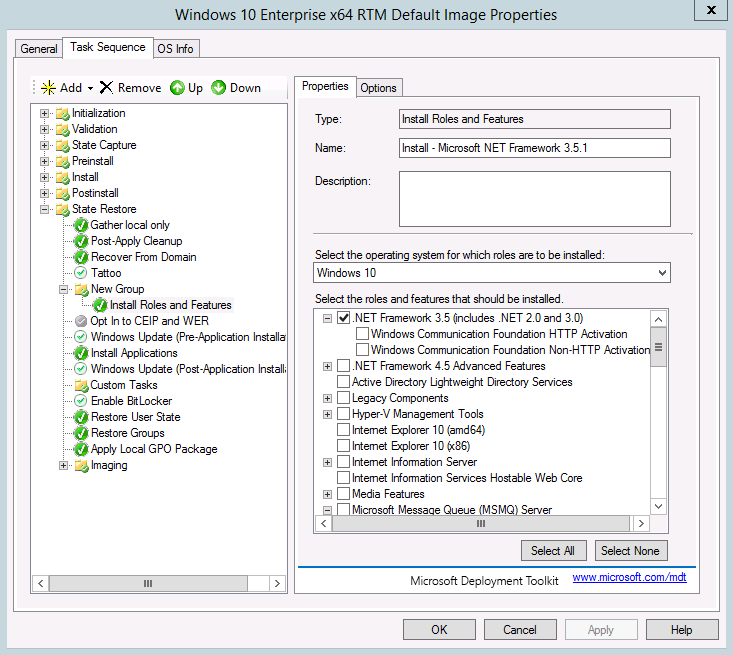Click the disabled Opt In to CEIP icon
The width and height of the screenshot is (733, 655).
81,321
